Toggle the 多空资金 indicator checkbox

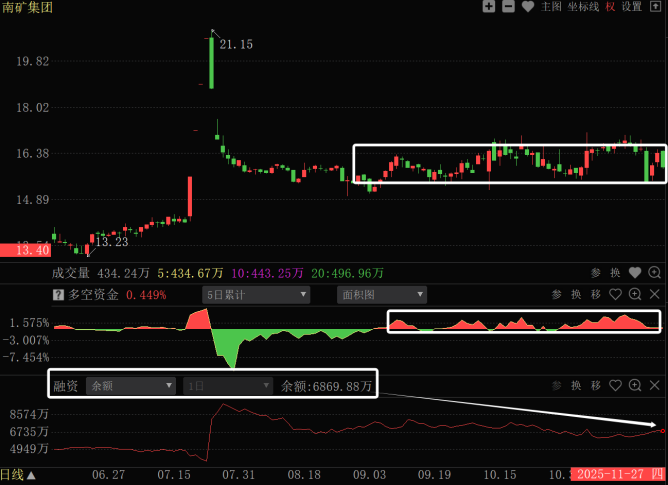pos(58,295)
